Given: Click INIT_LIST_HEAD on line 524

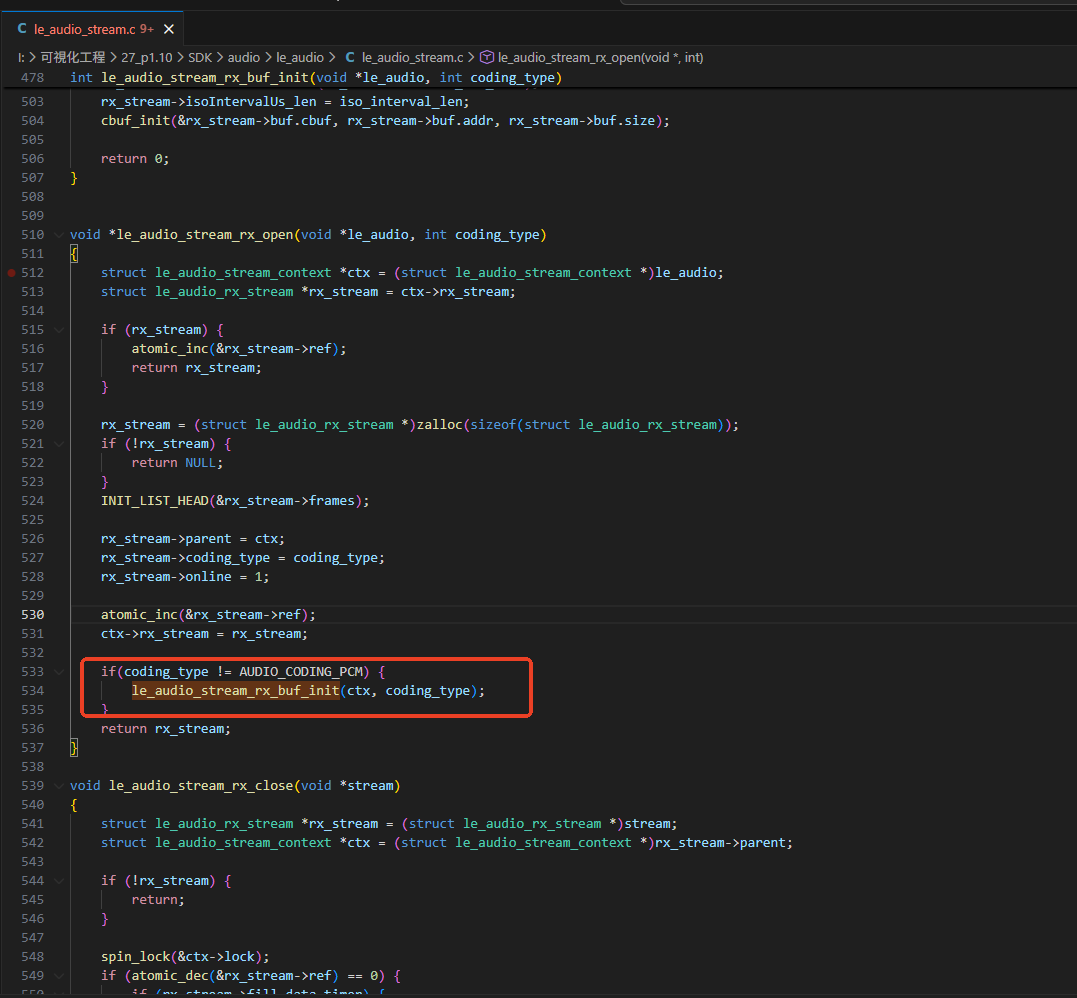Looking at the screenshot, I should (x=155, y=501).
